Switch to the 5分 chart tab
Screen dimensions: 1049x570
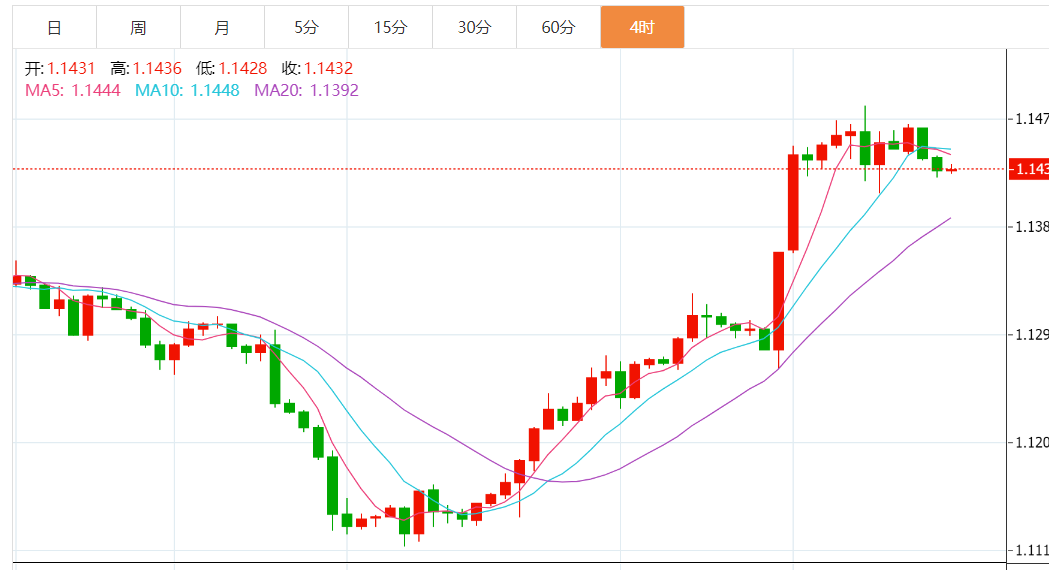click(306, 27)
